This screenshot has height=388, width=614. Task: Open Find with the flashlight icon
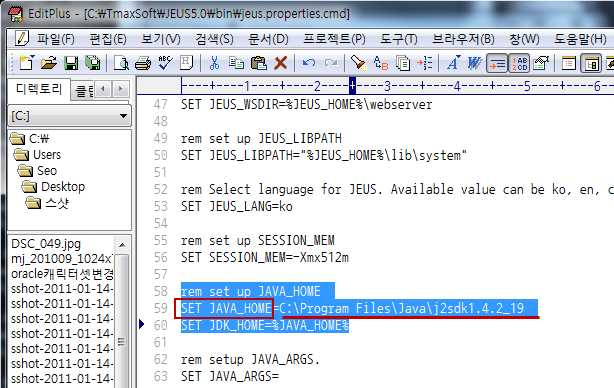[358, 63]
